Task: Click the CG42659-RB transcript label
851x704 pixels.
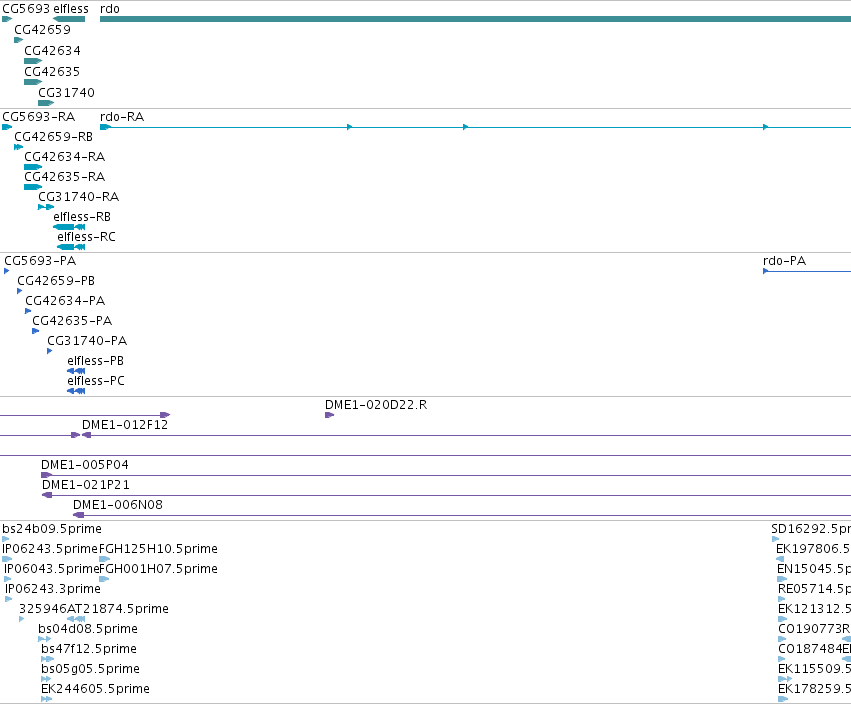Action: (x=53, y=137)
